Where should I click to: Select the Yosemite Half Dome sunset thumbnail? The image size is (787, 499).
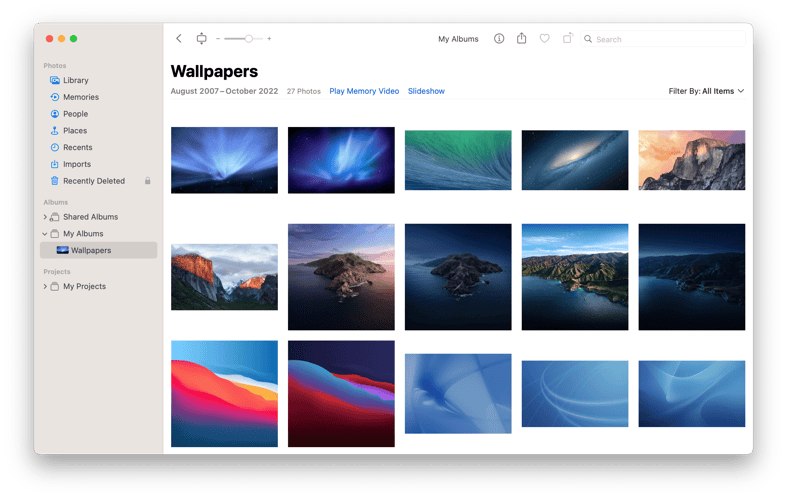click(692, 160)
